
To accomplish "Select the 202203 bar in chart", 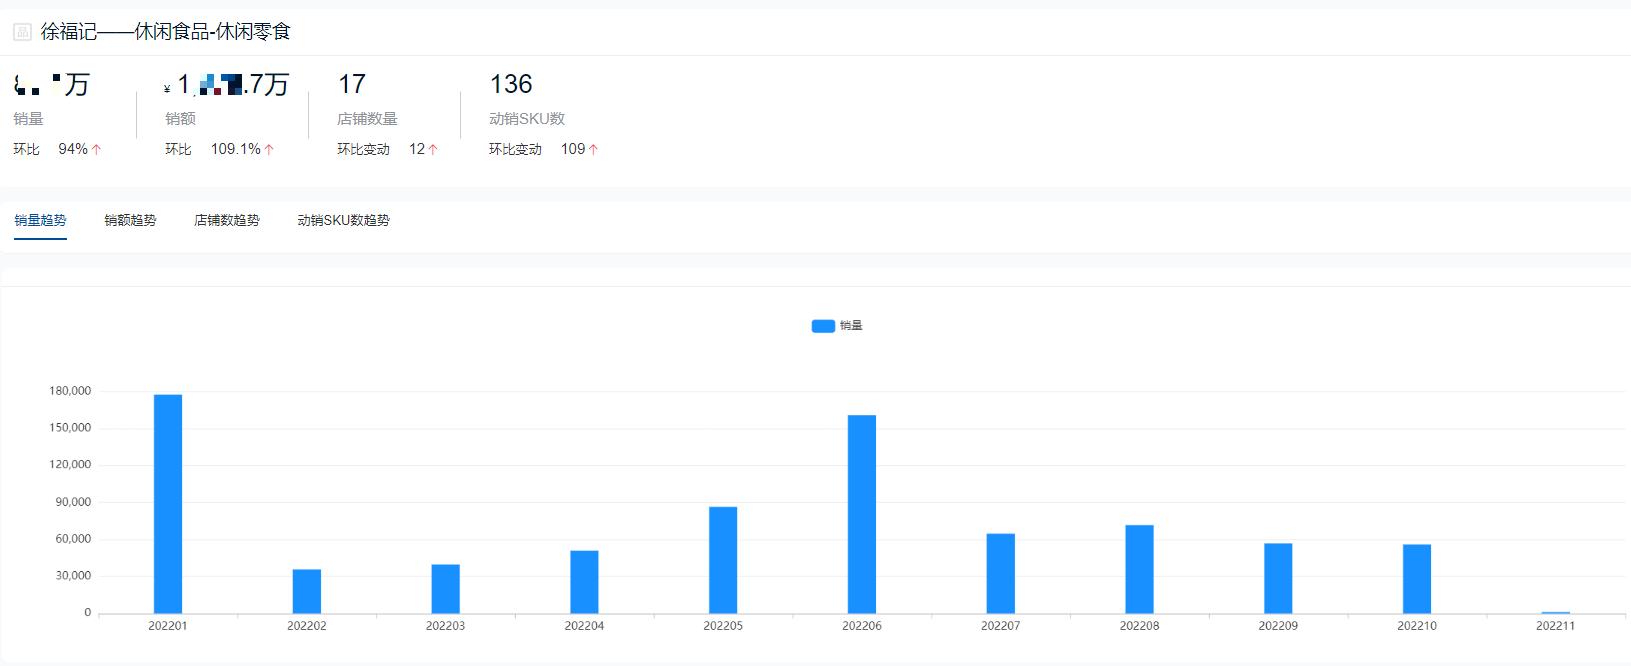I will coord(446,589).
